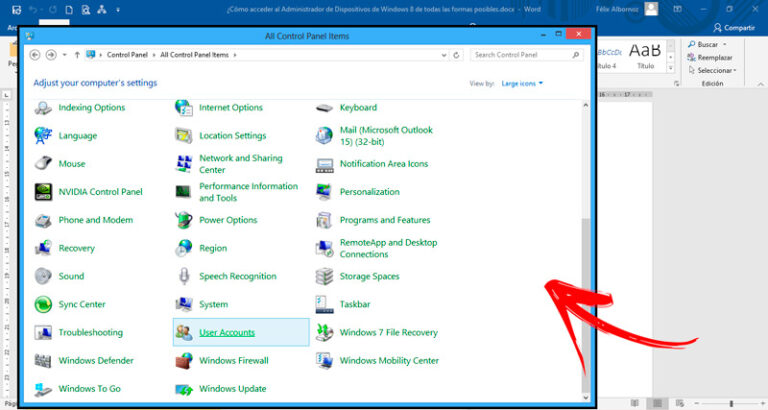This screenshot has height=410, width=768.
Task: Open Storage Spaces icon
Action: pyautogui.click(x=324, y=276)
